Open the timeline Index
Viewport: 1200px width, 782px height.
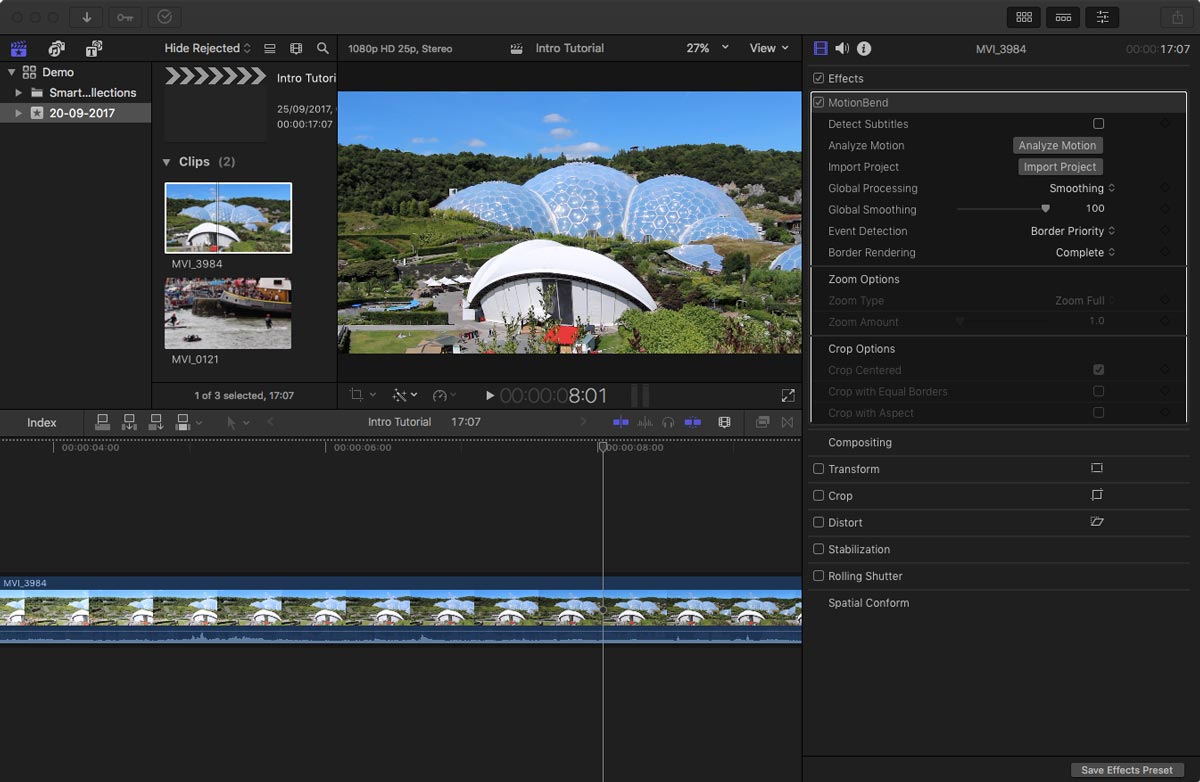(42, 422)
